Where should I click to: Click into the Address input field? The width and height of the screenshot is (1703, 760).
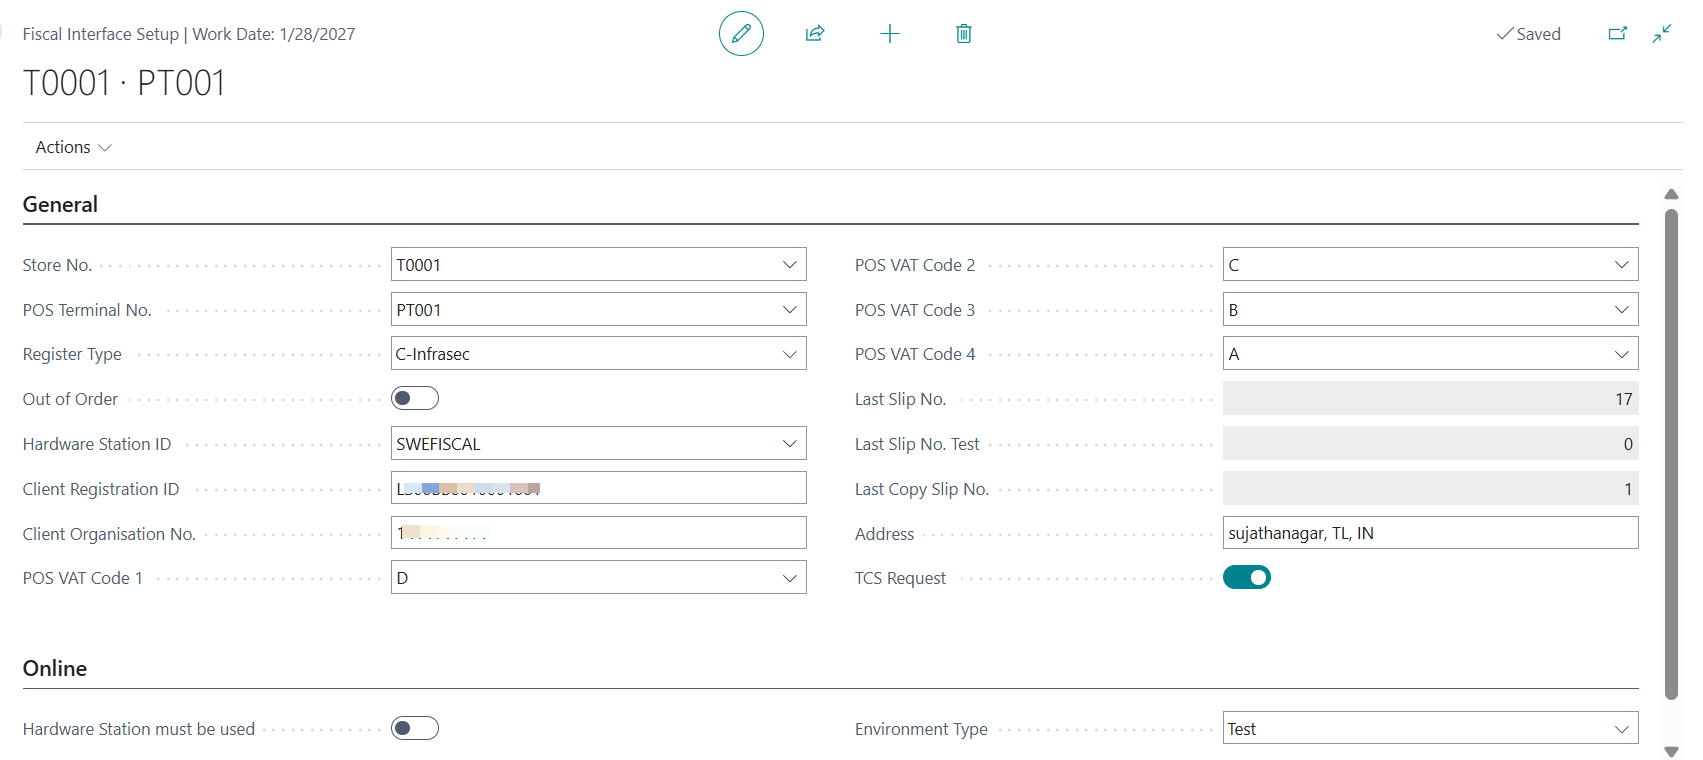point(1430,533)
